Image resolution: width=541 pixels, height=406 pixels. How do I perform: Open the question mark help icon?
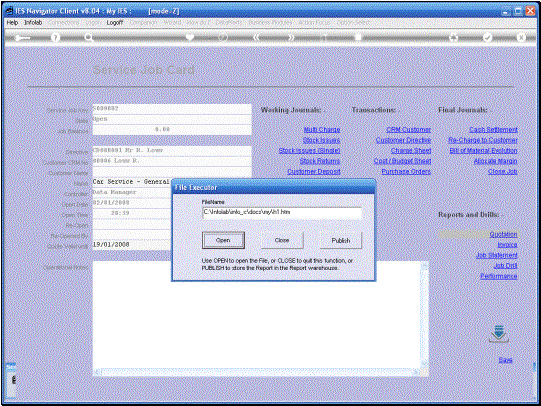point(55,37)
